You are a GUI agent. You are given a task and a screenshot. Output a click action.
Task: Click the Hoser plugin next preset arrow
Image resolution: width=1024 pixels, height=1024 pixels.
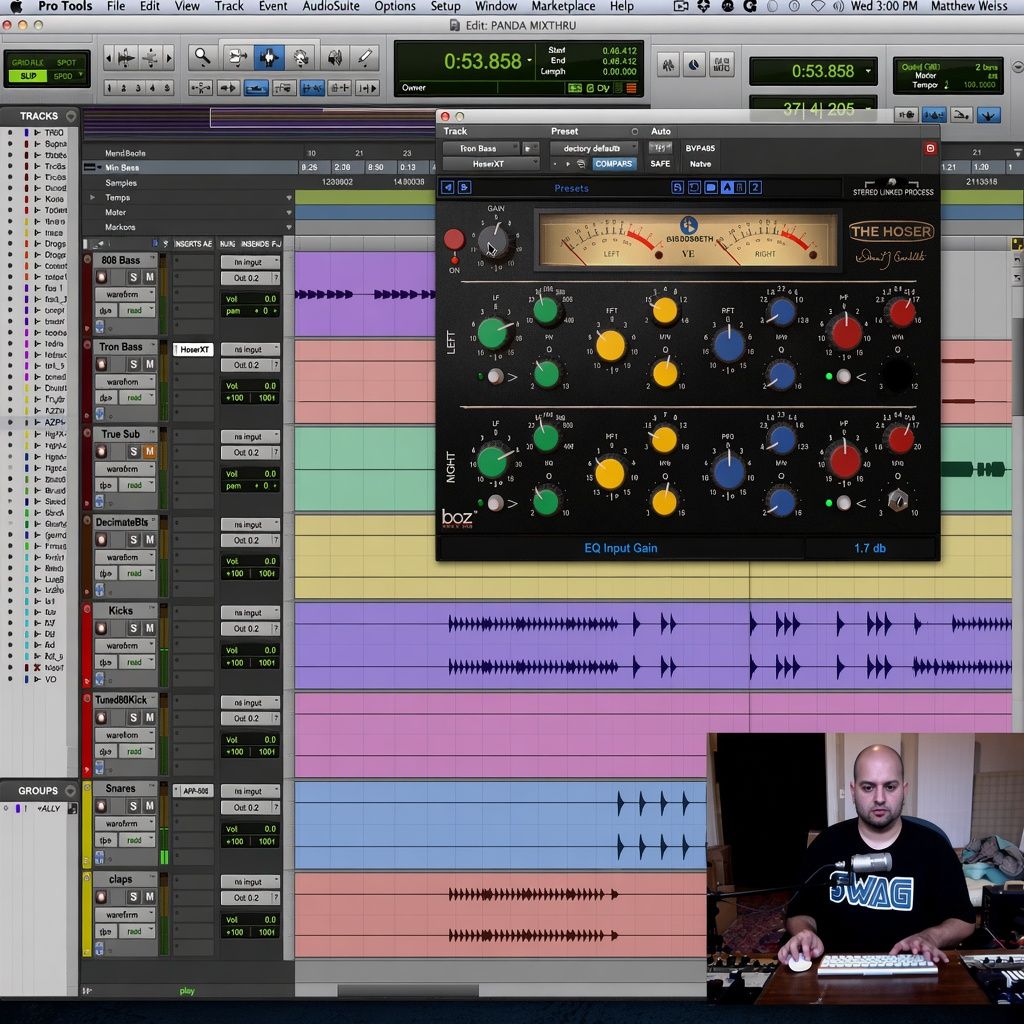464,188
